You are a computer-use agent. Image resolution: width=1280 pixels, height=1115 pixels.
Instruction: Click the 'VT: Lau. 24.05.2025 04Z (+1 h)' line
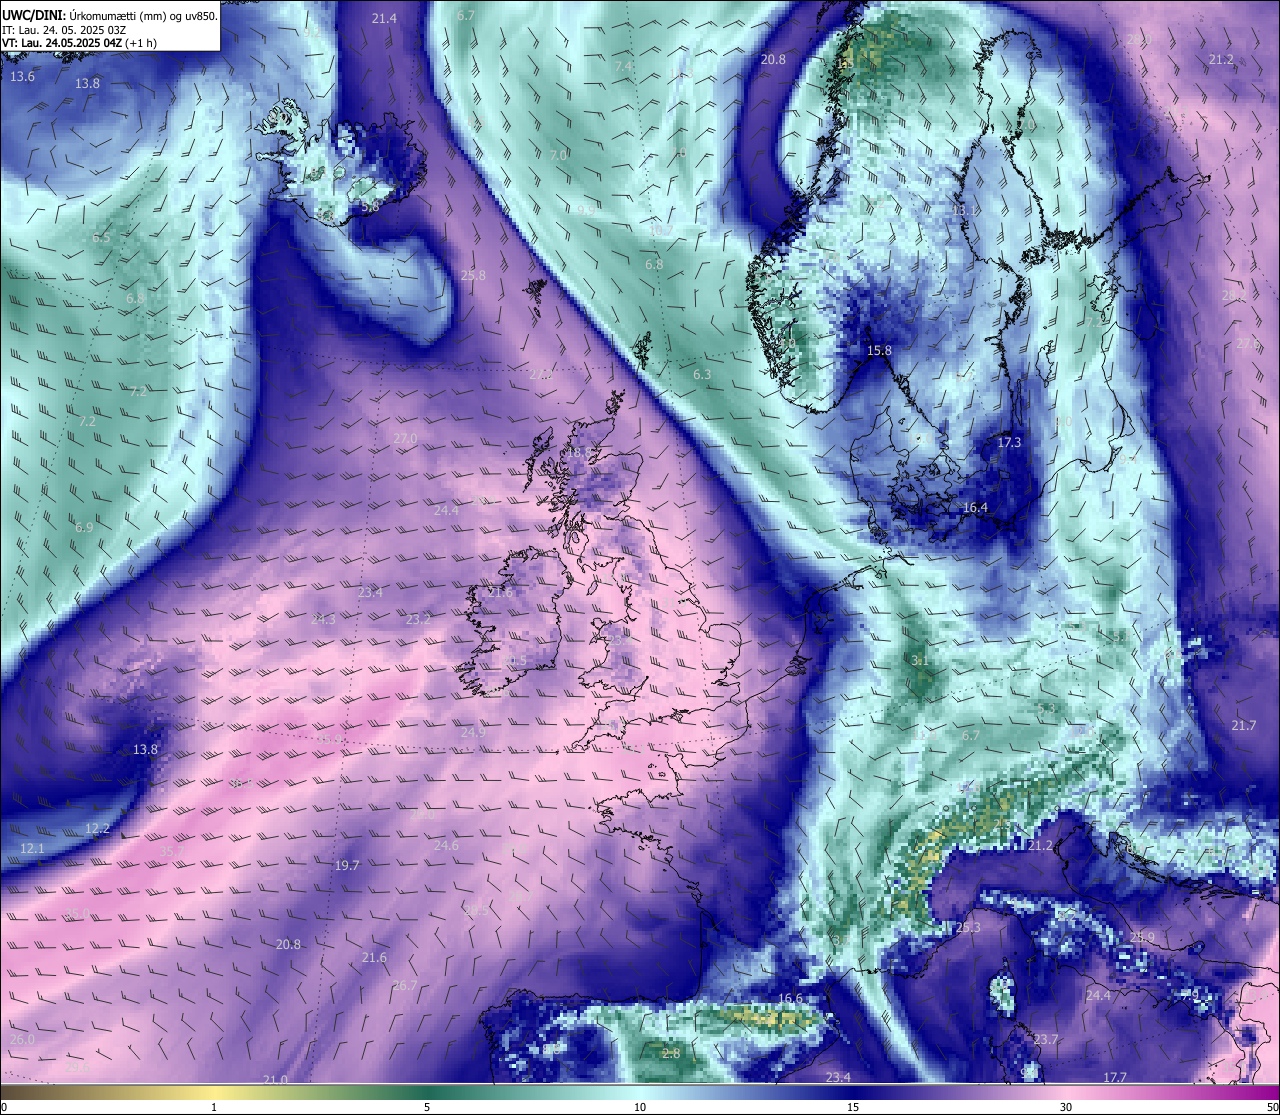coord(79,43)
